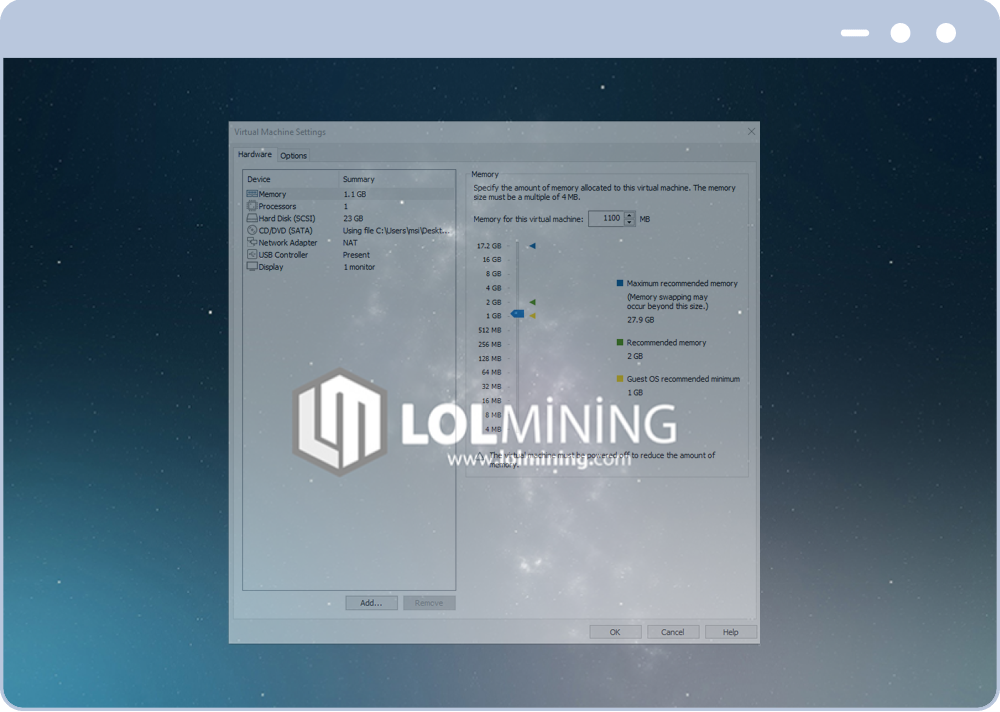Click the "1.1 GB" memory summary value
This screenshot has height=712, width=1000.
tap(355, 194)
